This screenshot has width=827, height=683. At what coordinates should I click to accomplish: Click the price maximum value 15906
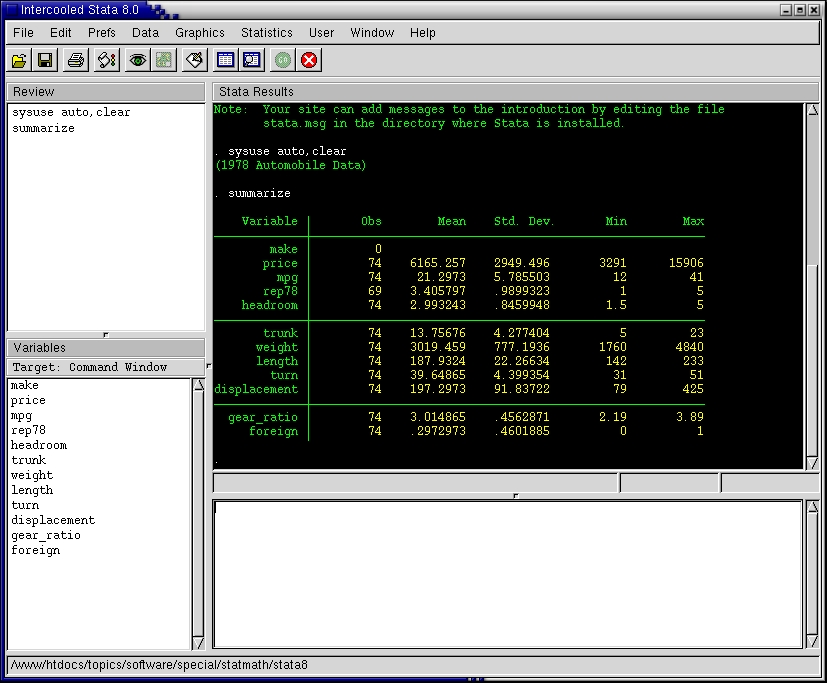[686, 263]
